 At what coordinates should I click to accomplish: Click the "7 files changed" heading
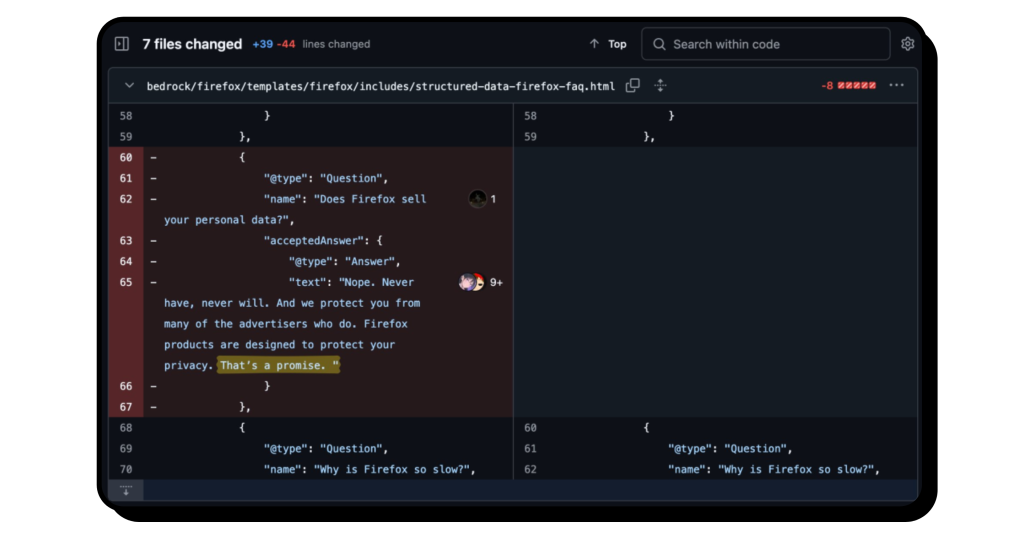coord(192,44)
